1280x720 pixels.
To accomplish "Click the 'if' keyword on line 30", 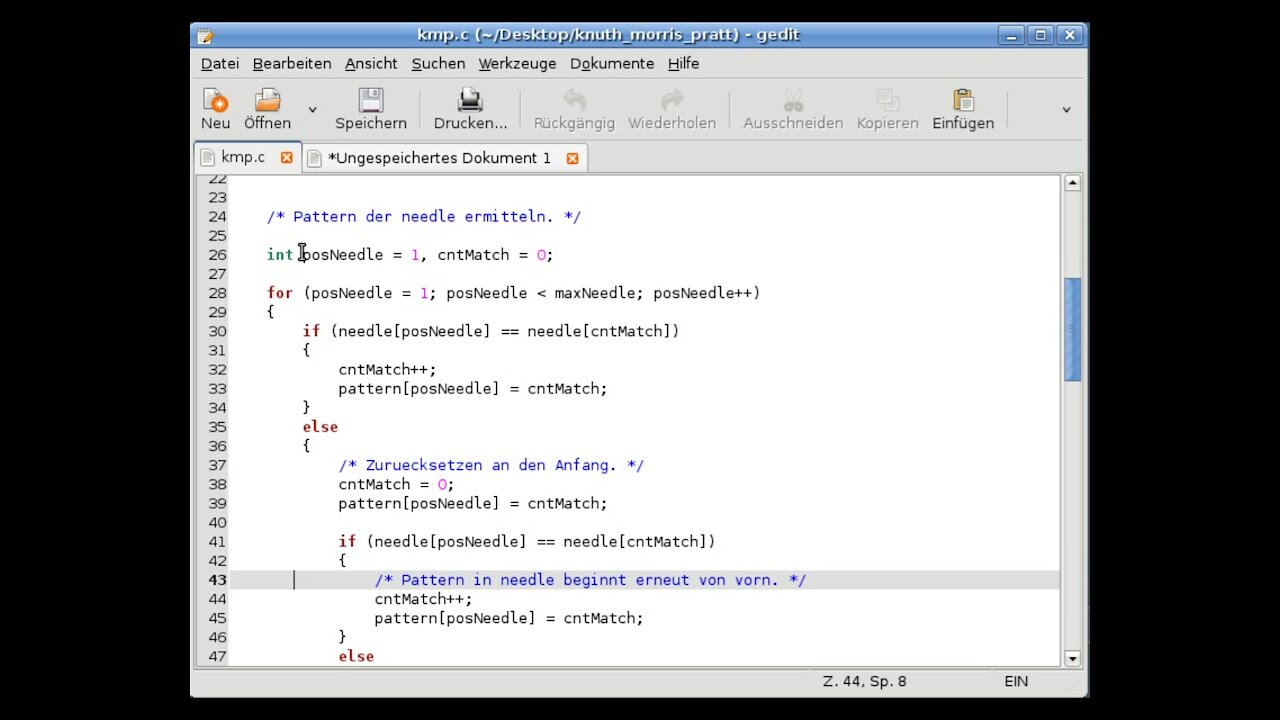I will (x=311, y=331).
